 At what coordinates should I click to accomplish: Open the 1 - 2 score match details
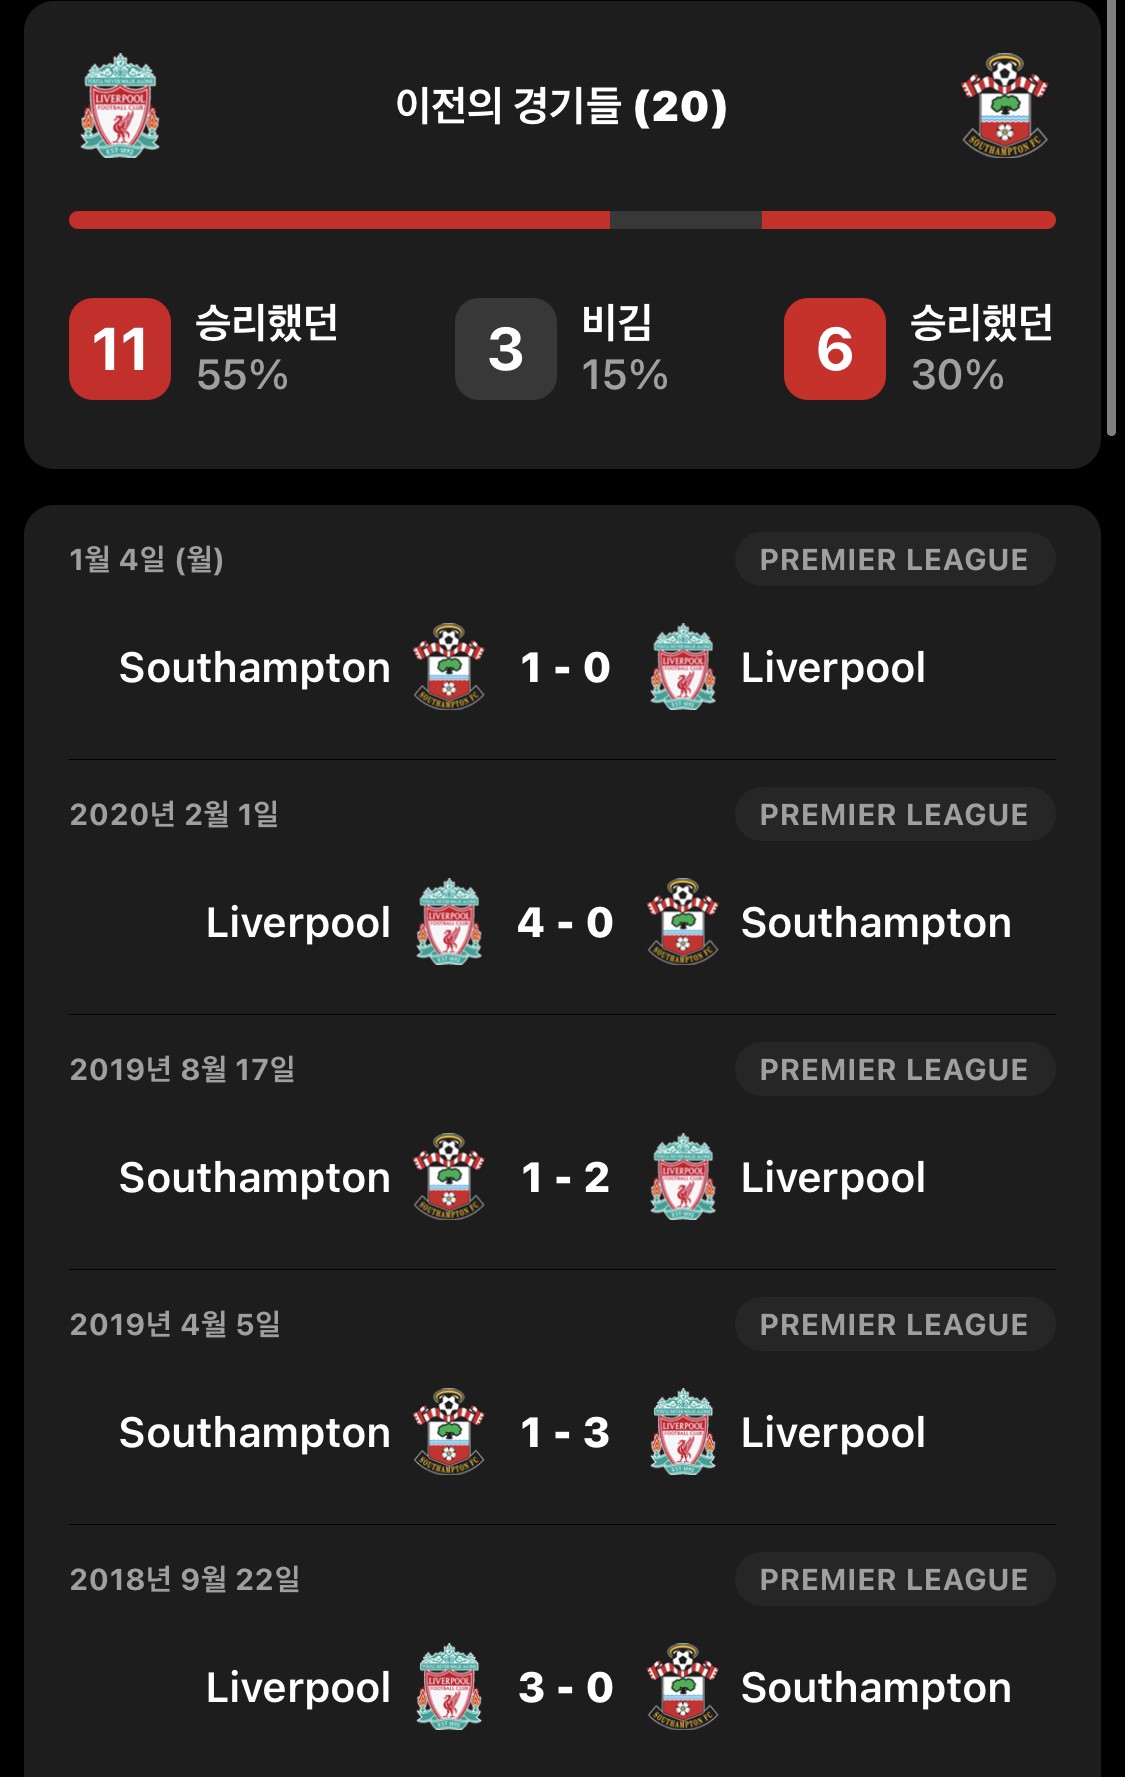(562, 1177)
